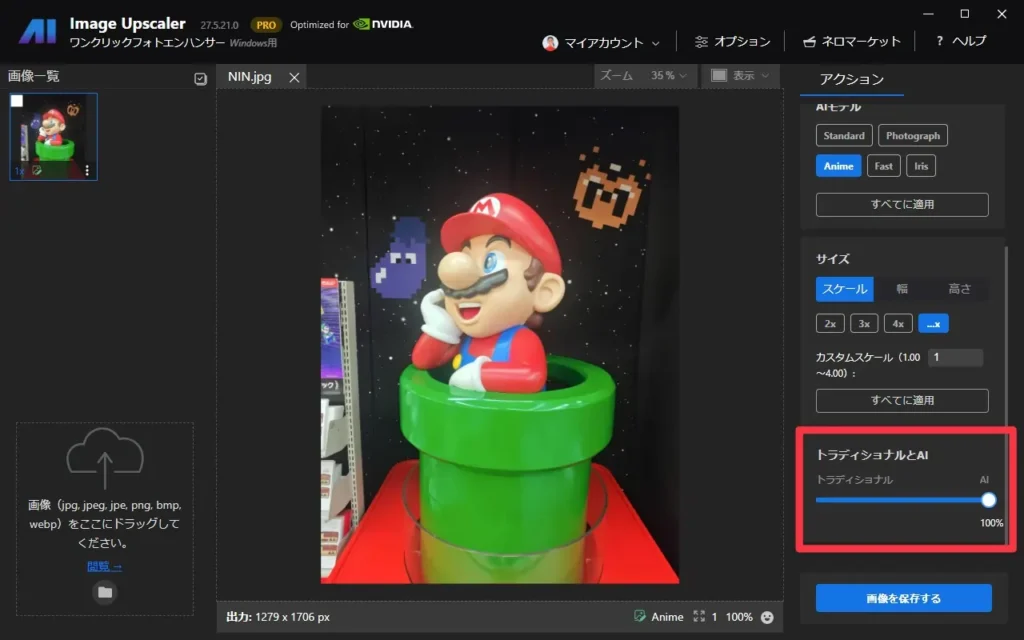Expand the 表示 view mode dropdown
The height and width of the screenshot is (640, 1024).
740,76
